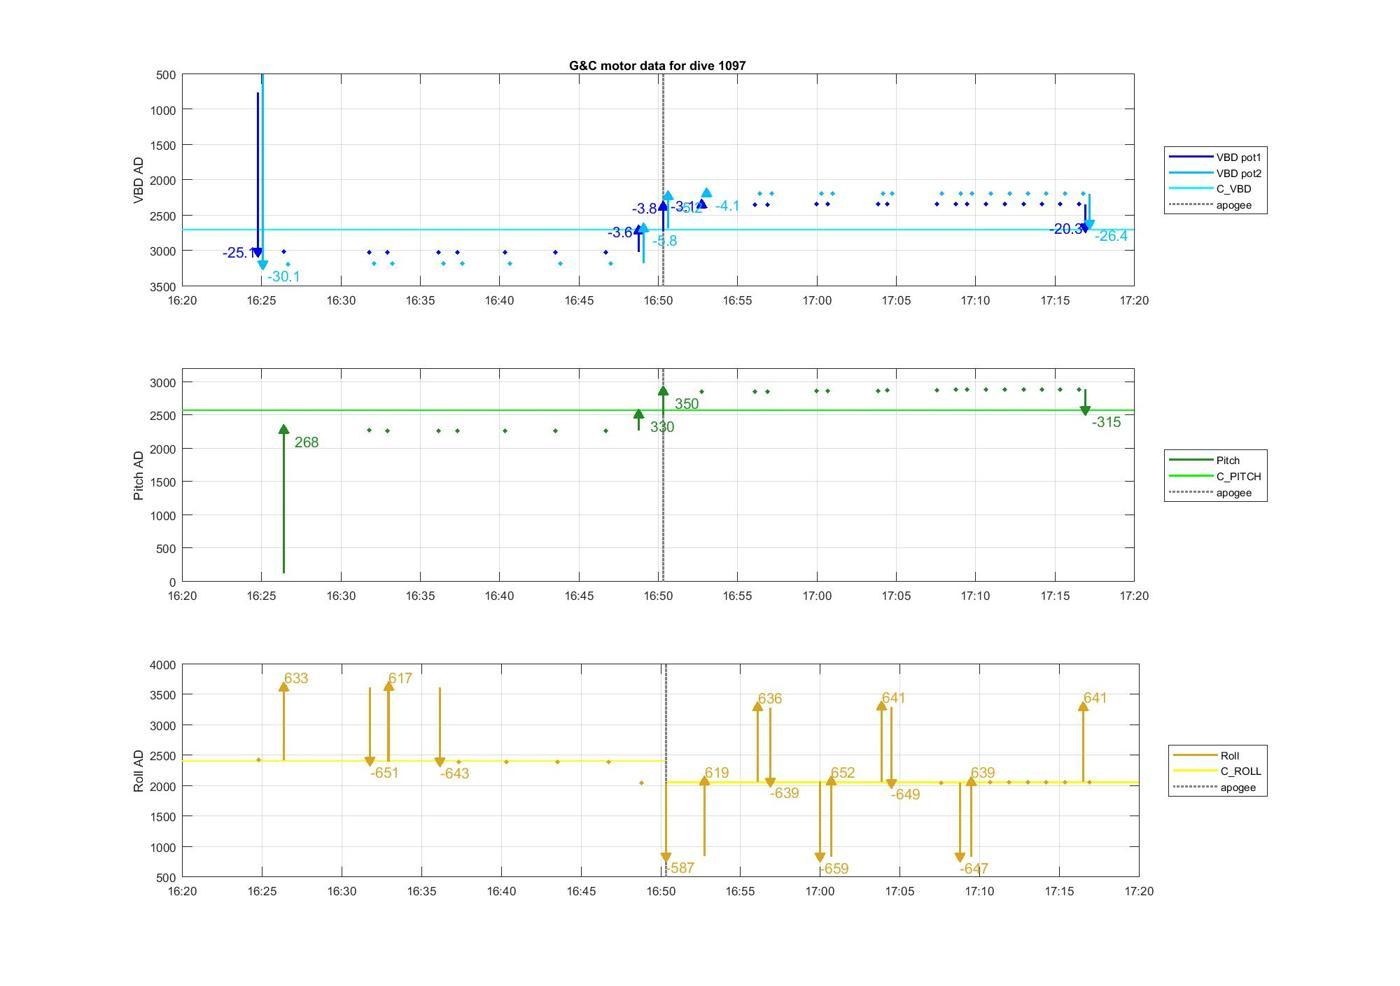Select 'VBD pot2' legend entry
Image resolution: width=1400 pixels, height=986 pixels.
(x=1216, y=173)
